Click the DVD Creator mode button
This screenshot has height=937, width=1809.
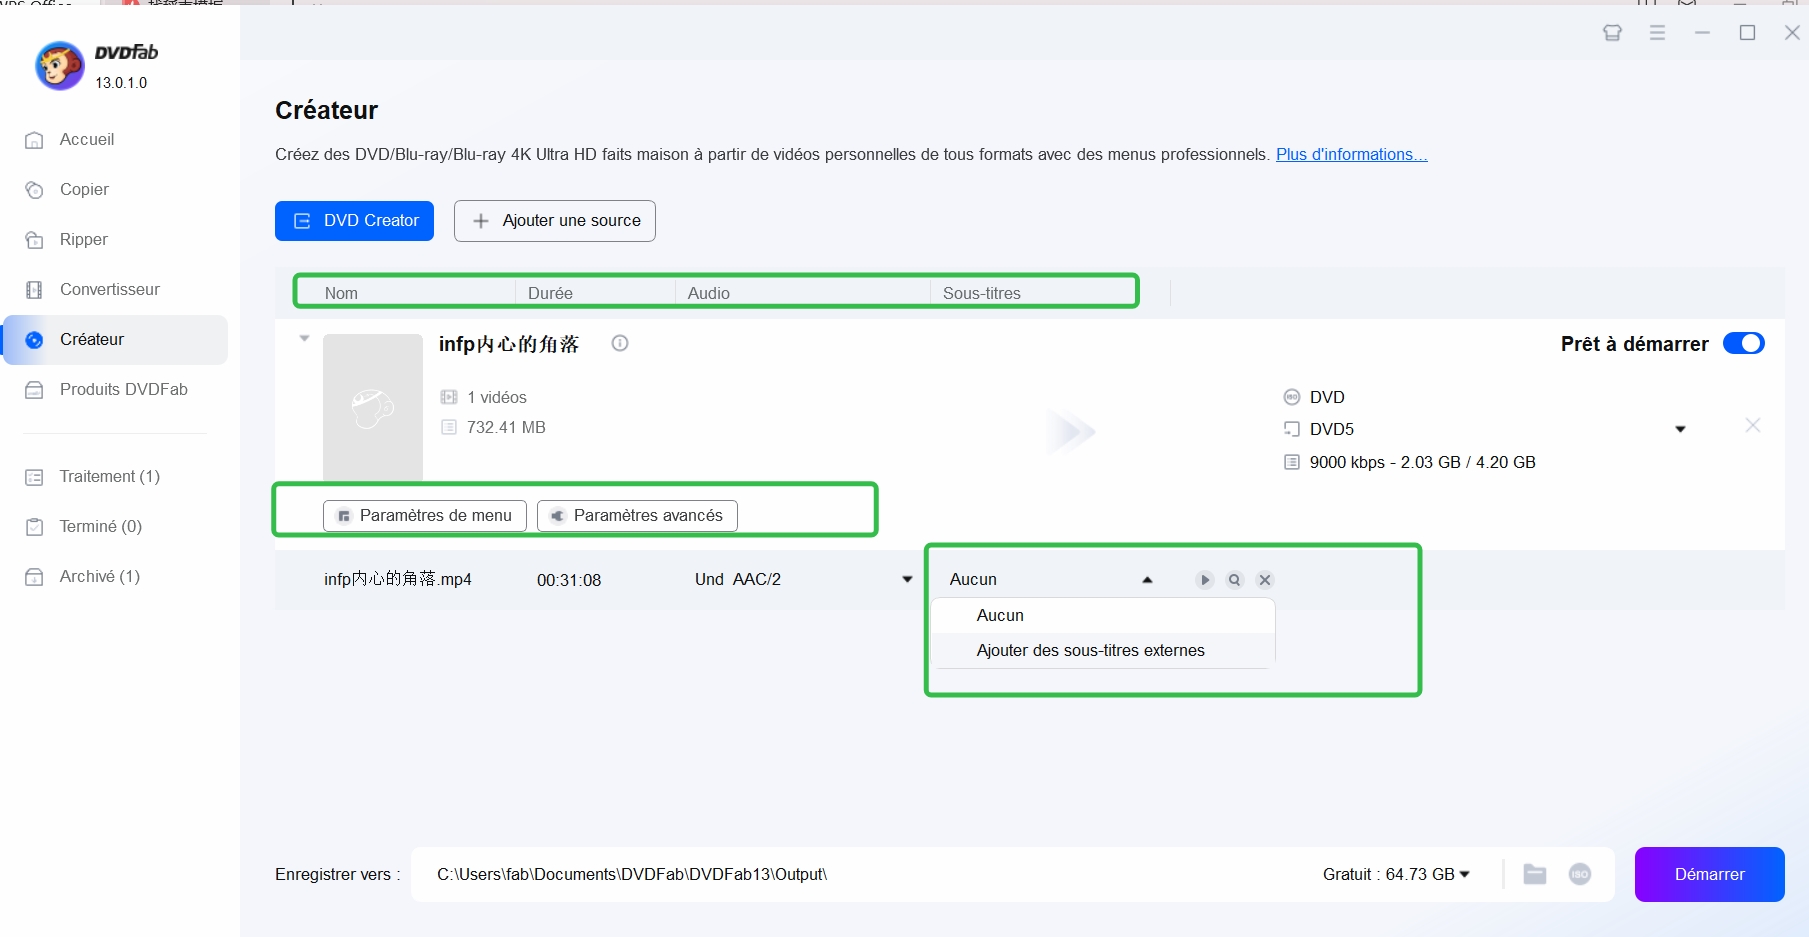354,221
